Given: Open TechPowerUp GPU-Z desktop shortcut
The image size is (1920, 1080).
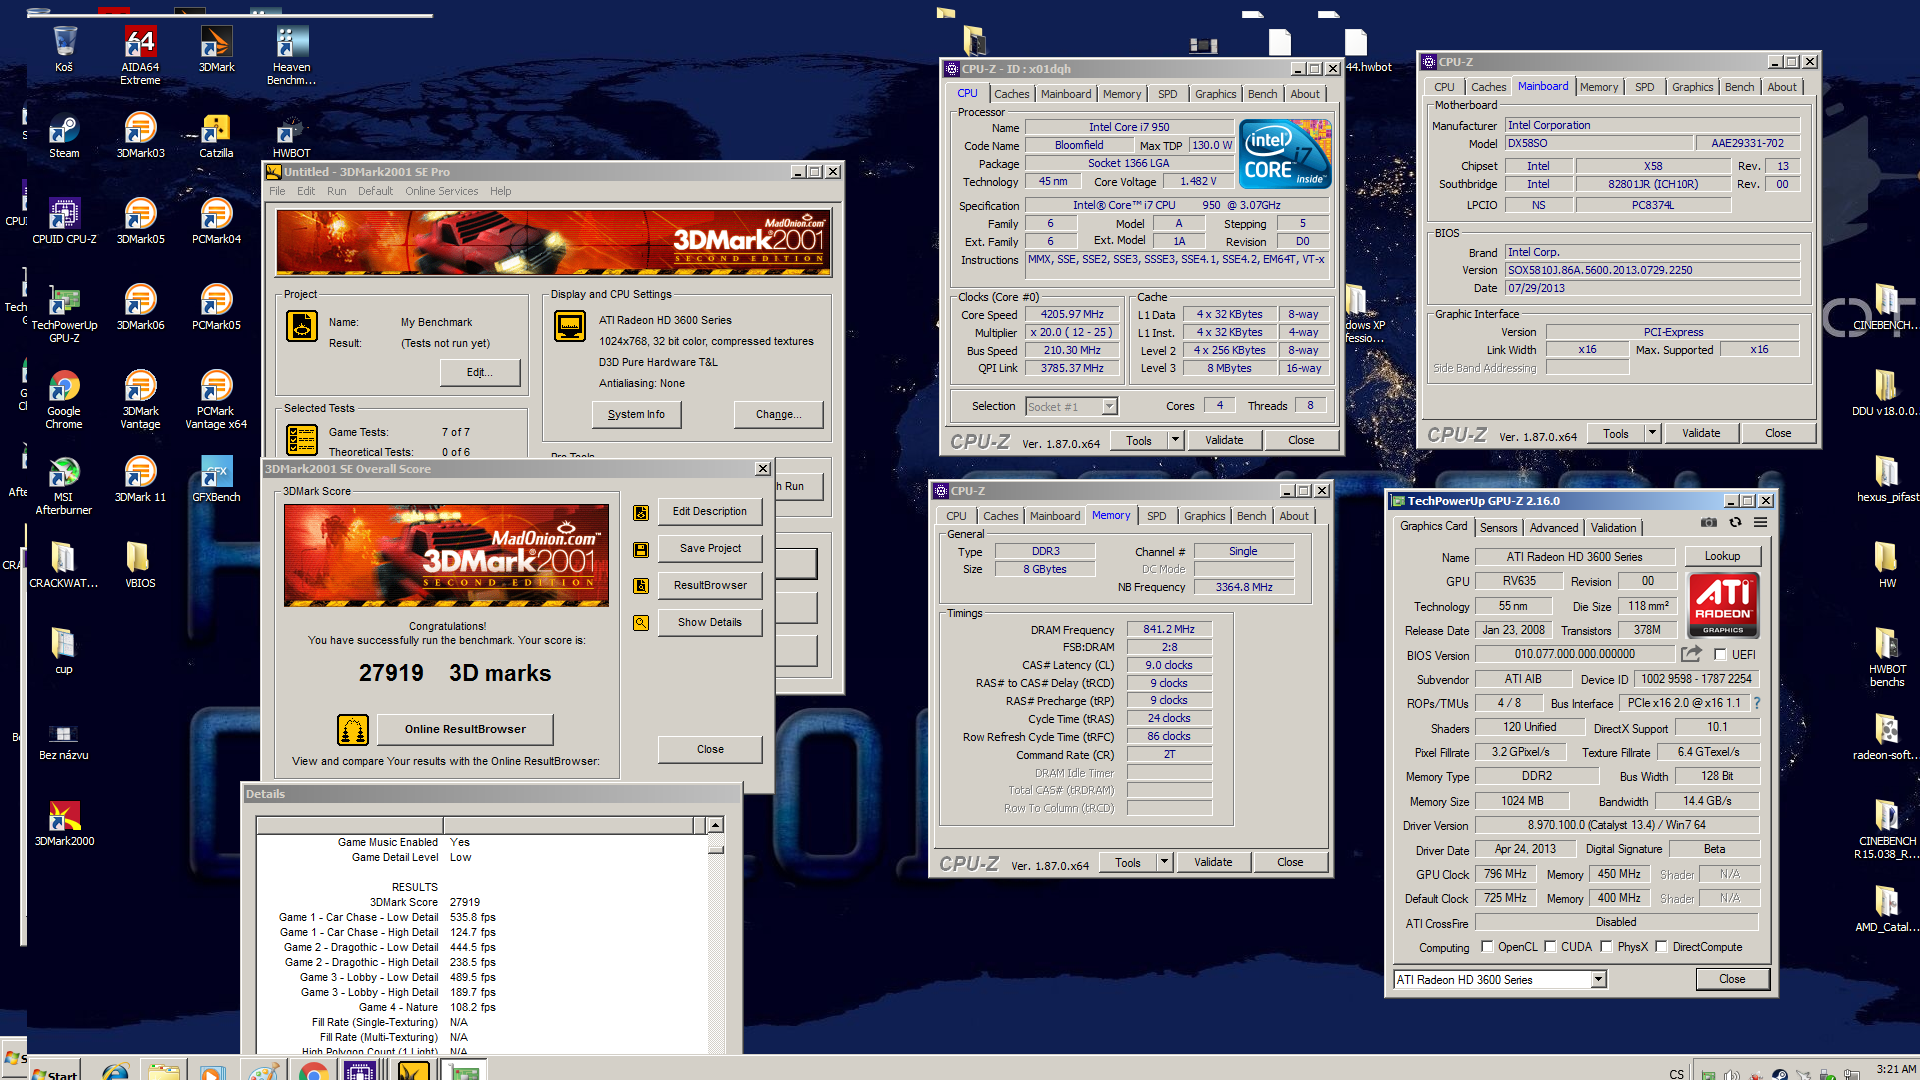Looking at the screenshot, I should point(64,314).
